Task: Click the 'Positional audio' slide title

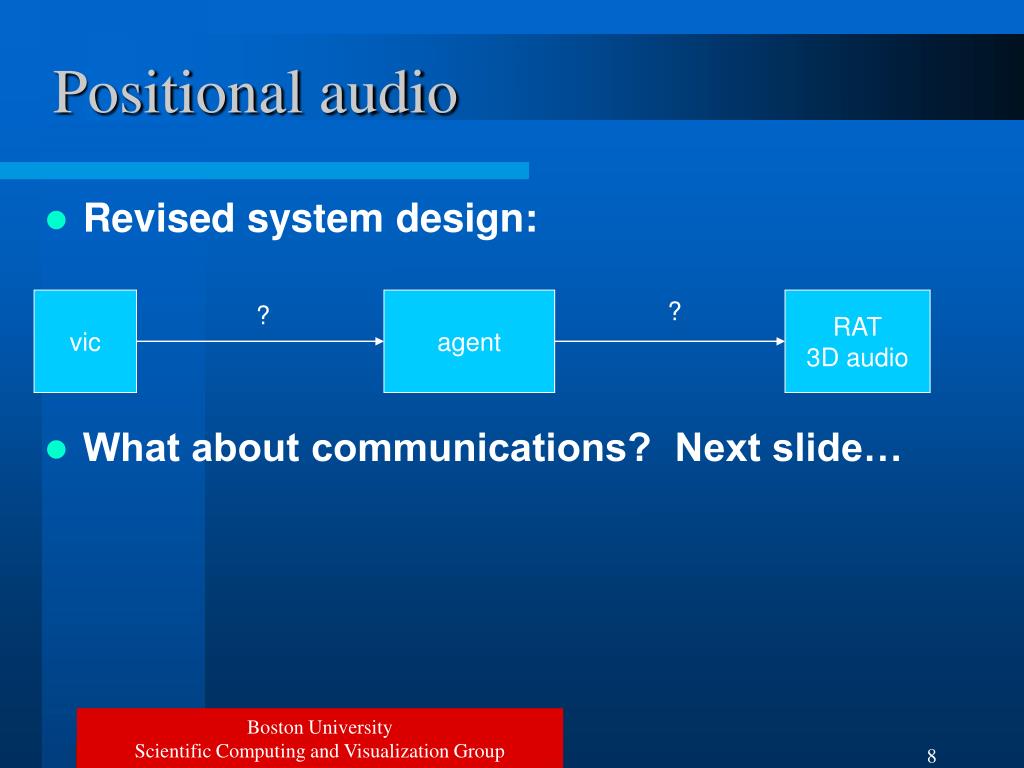Action: tap(255, 93)
